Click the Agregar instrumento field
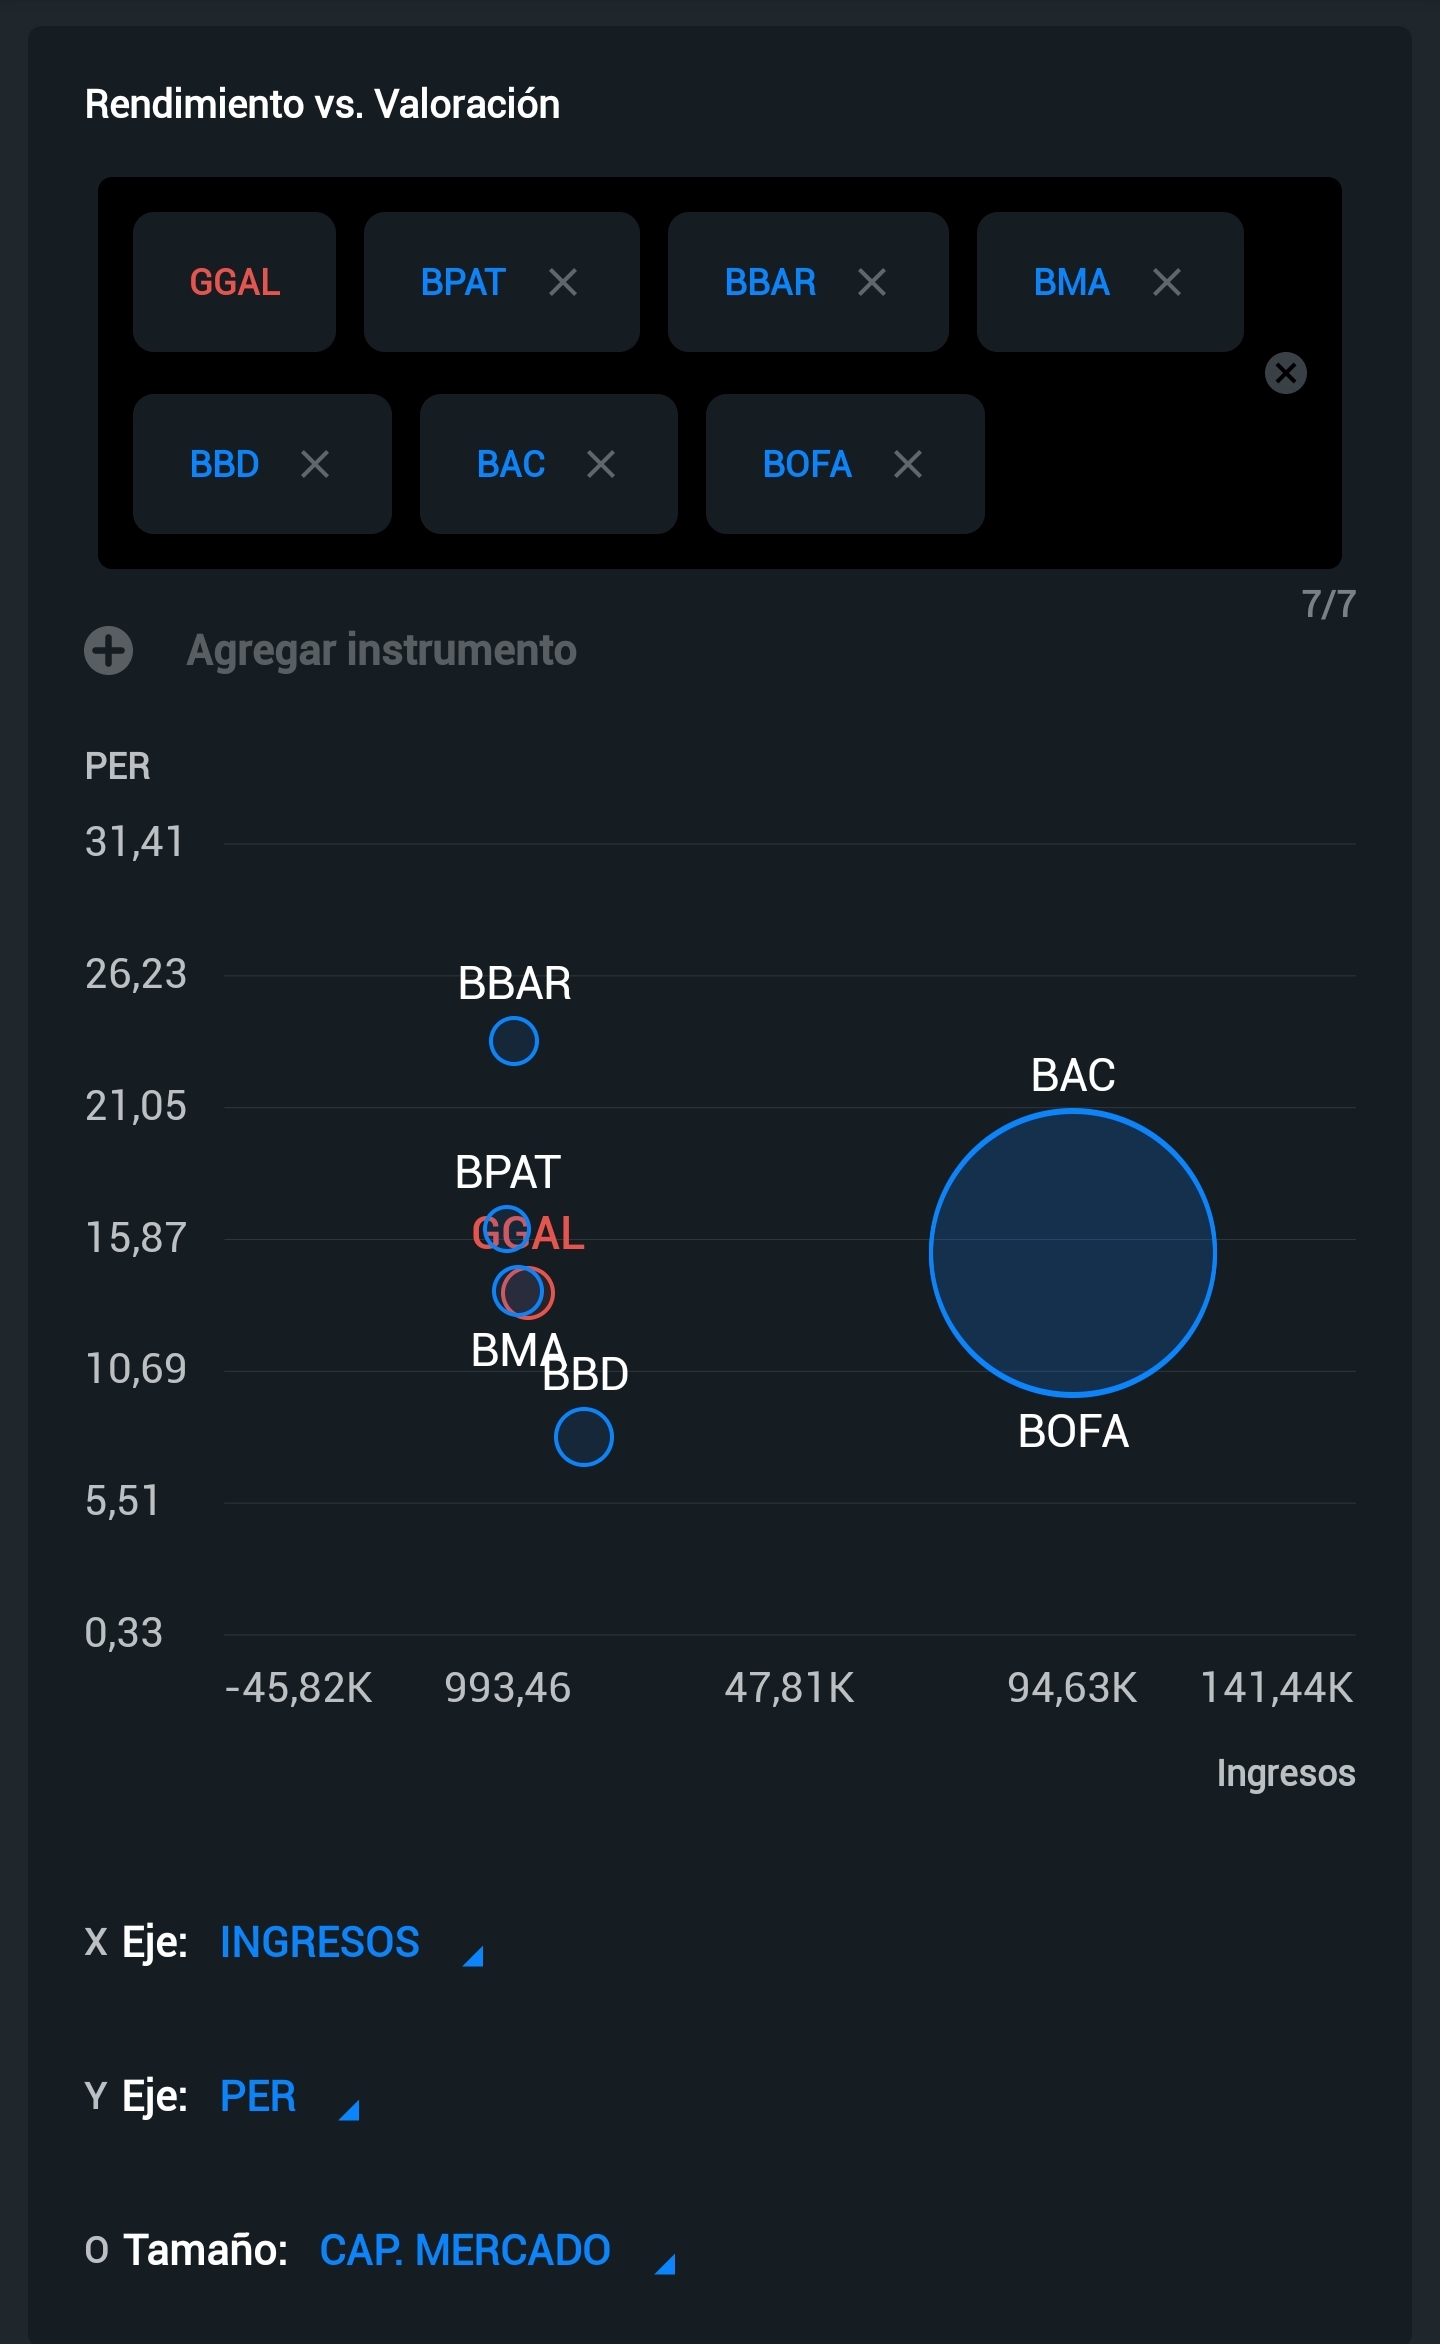 click(381, 650)
